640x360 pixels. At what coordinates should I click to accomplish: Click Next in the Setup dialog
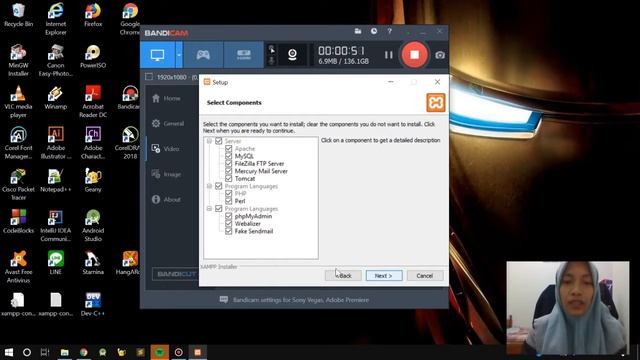[384, 276]
